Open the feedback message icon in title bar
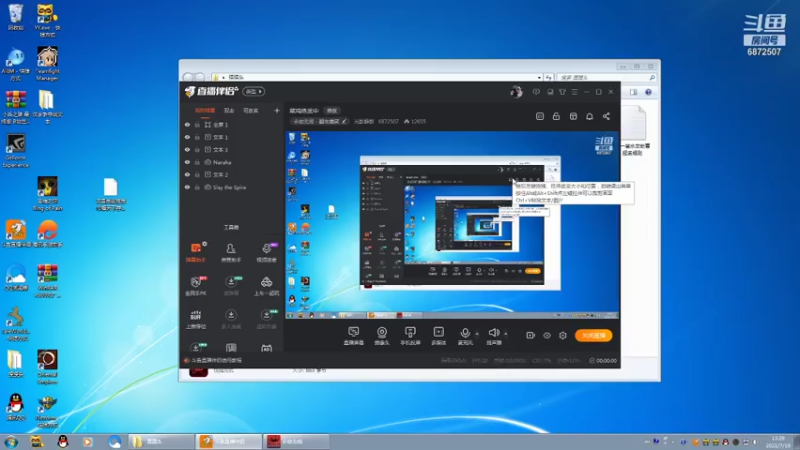 (x=536, y=92)
